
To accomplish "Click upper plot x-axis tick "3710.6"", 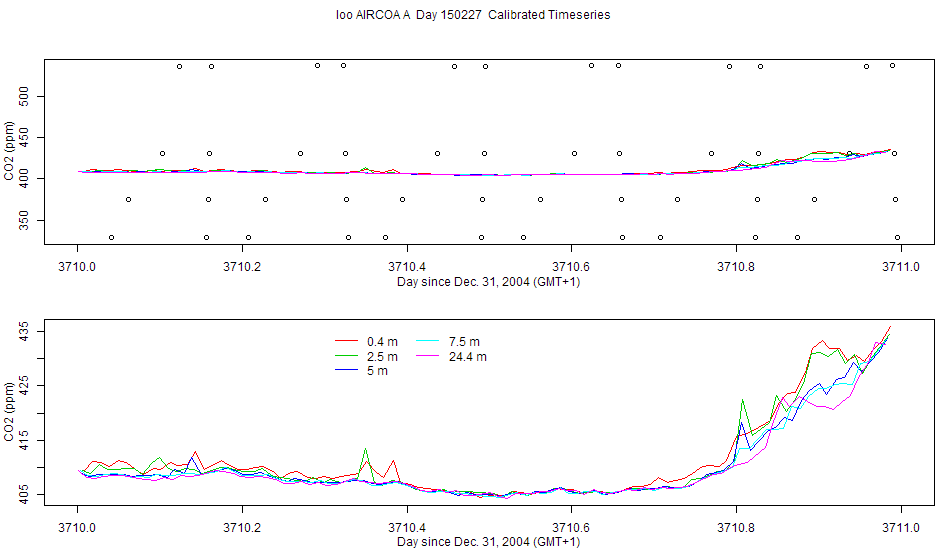I will pyautogui.click(x=571, y=267).
